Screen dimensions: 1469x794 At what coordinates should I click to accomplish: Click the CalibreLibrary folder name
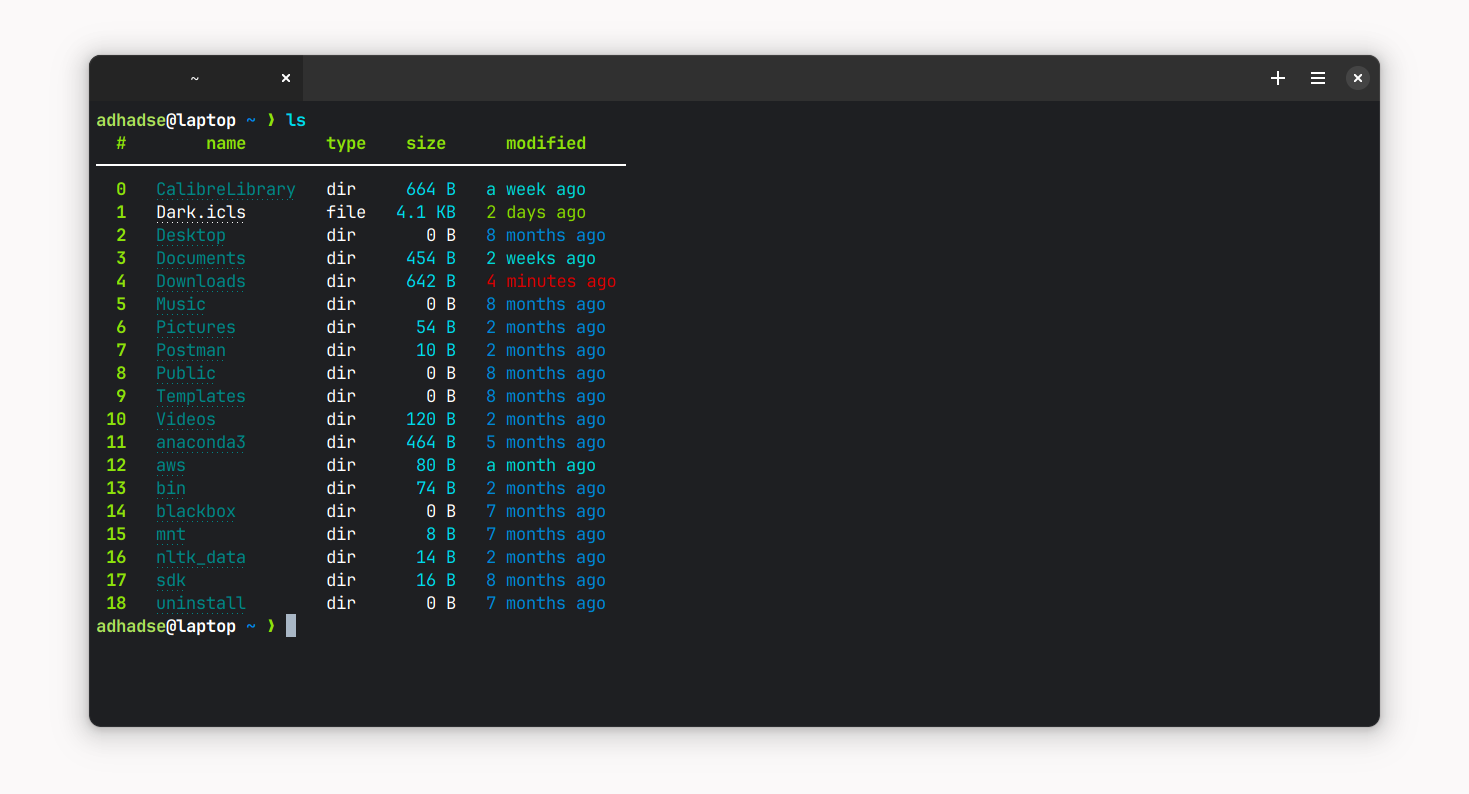click(225, 188)
